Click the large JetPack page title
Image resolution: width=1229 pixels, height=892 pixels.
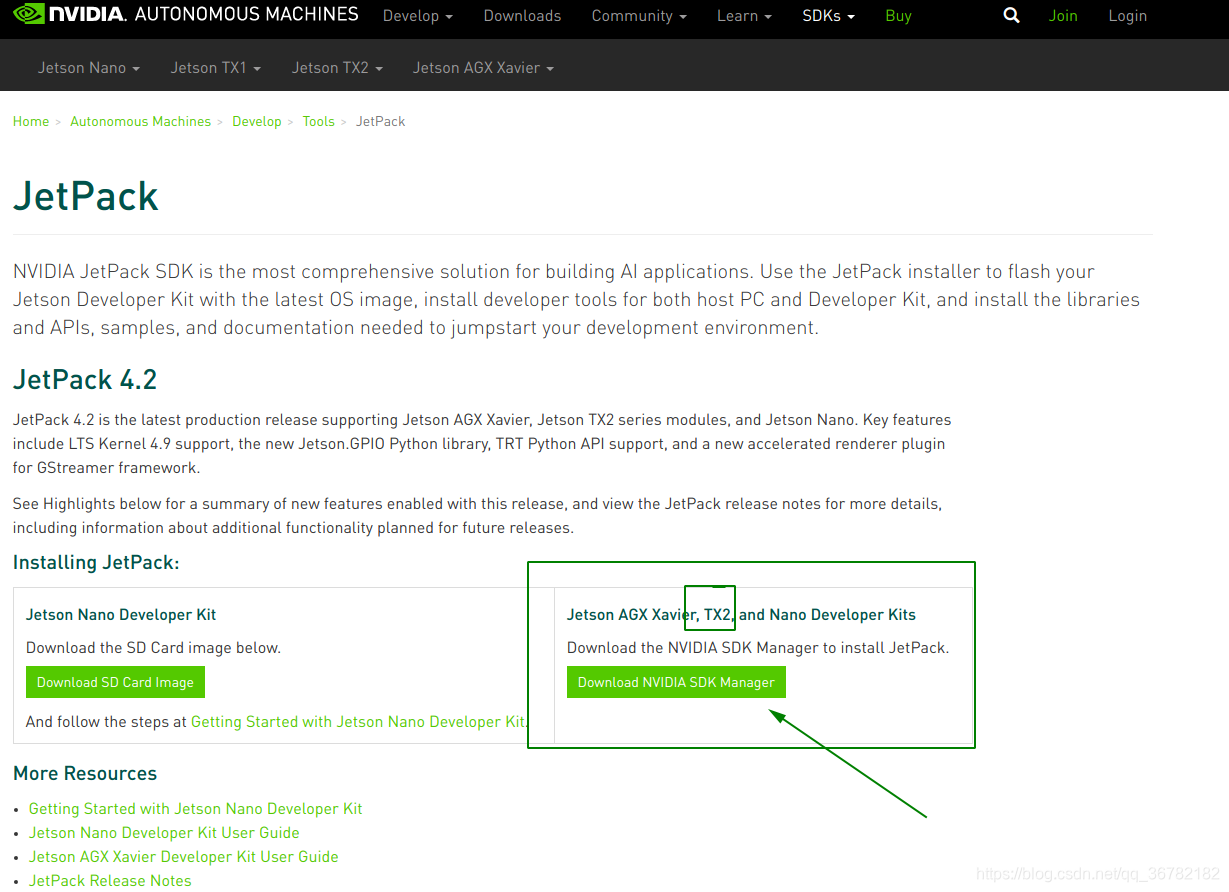tap(86, 196)
